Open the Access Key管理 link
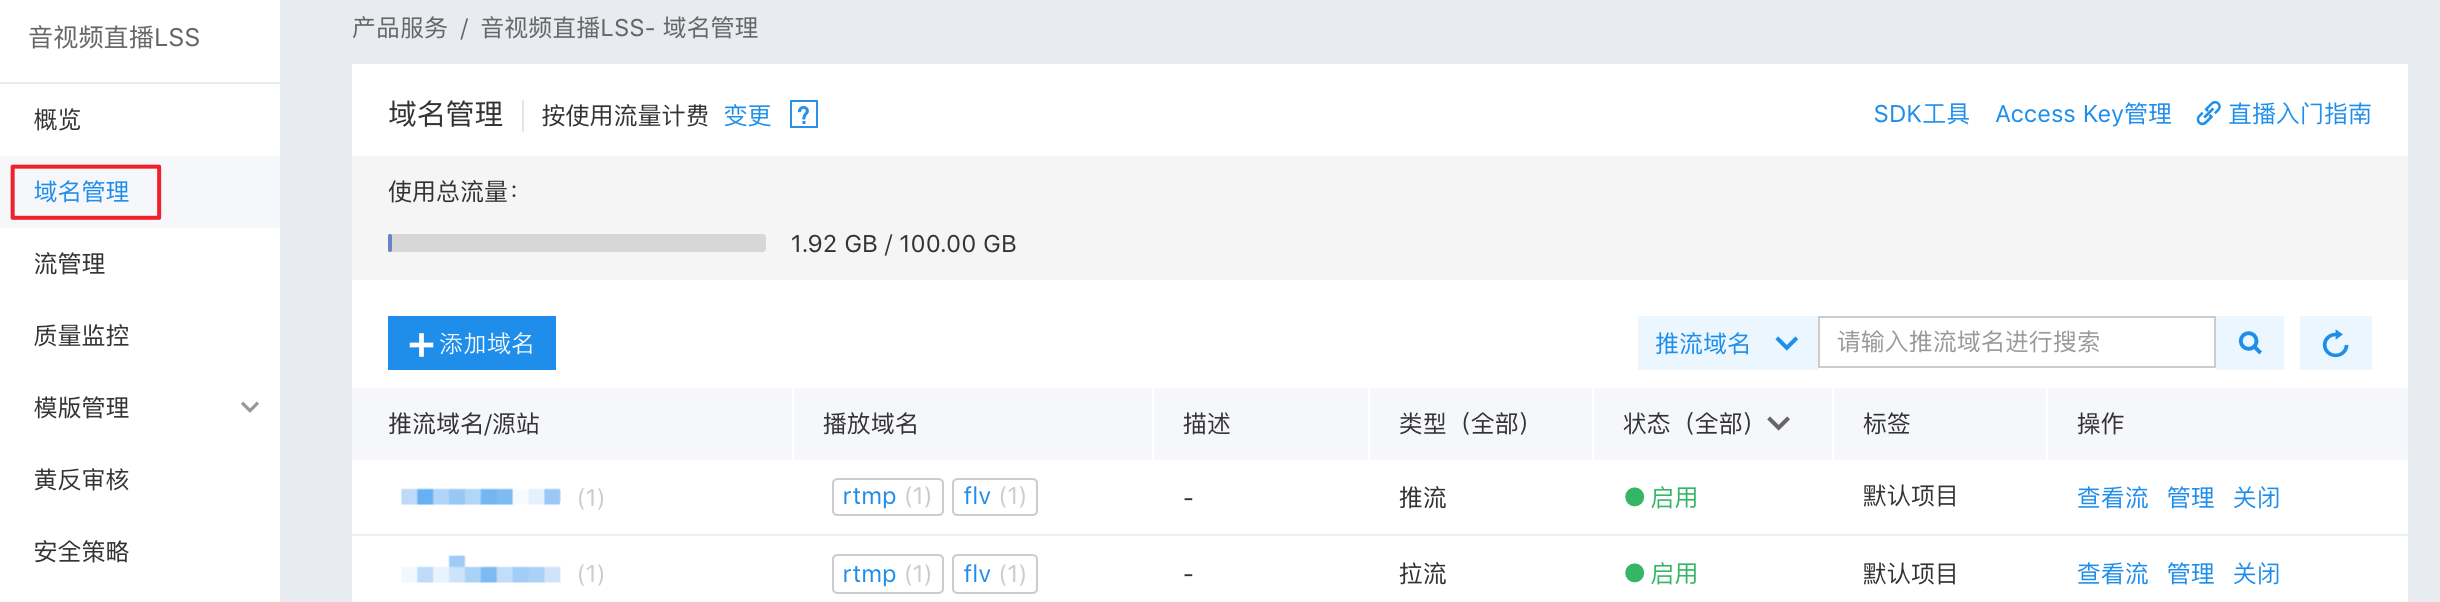2440x602 pixels. click(2083, 114)
